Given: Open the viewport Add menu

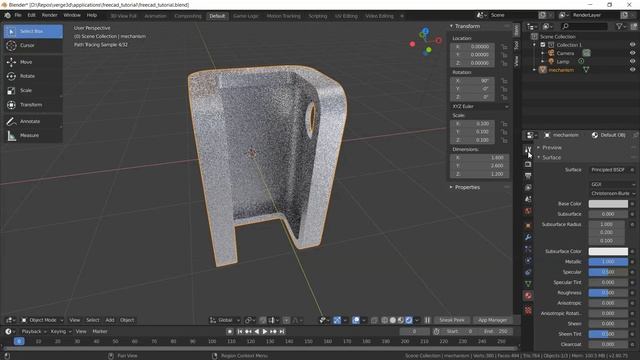Looking at the screenshot, I should 110,320.
